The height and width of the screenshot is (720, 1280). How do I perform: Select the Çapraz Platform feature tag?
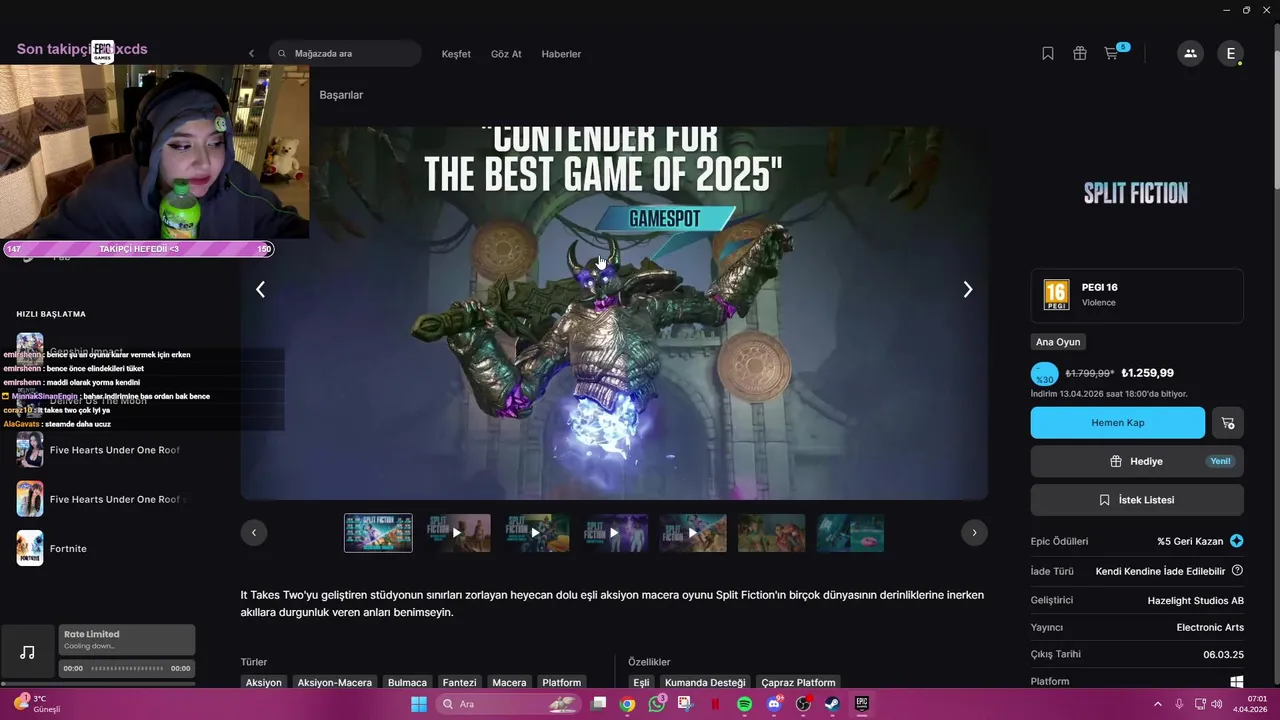pos(798,682)
